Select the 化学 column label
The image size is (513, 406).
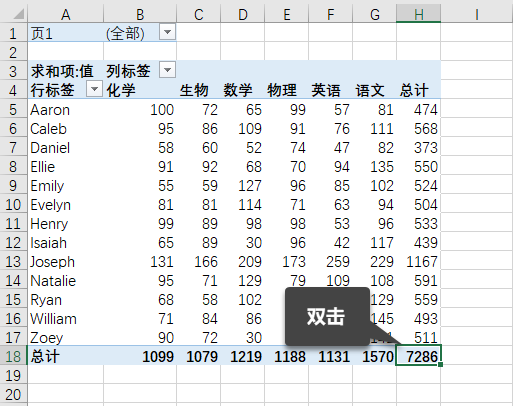pyautogui.click(x=140, y=90)
